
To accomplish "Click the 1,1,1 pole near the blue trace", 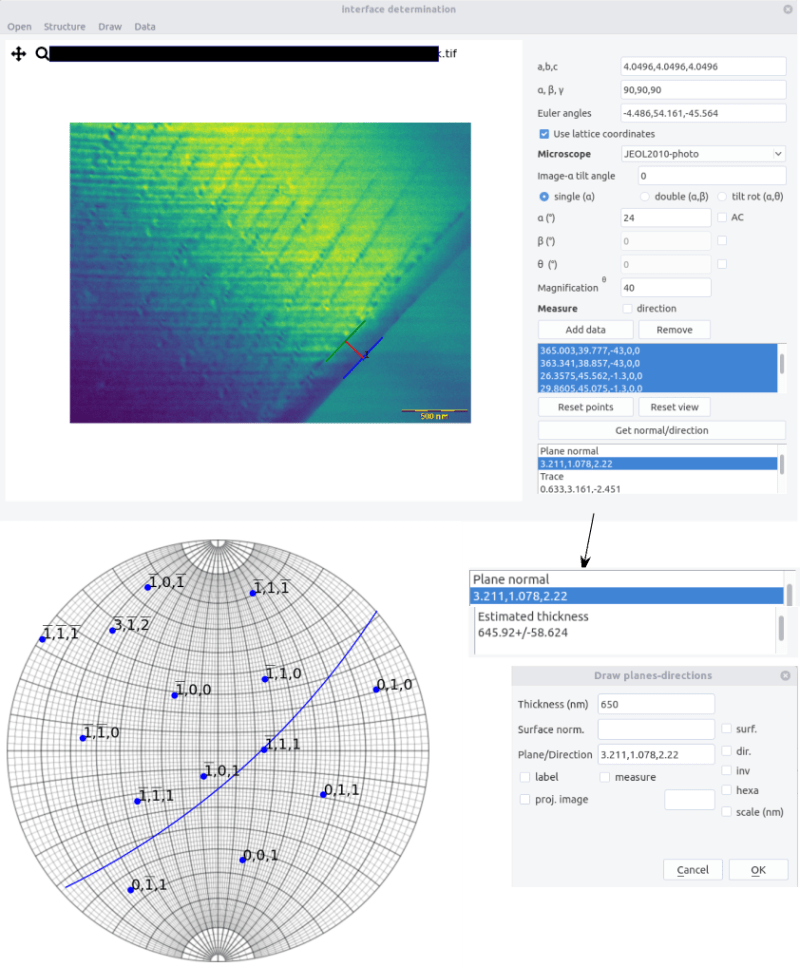I will [x=264, y=750].
